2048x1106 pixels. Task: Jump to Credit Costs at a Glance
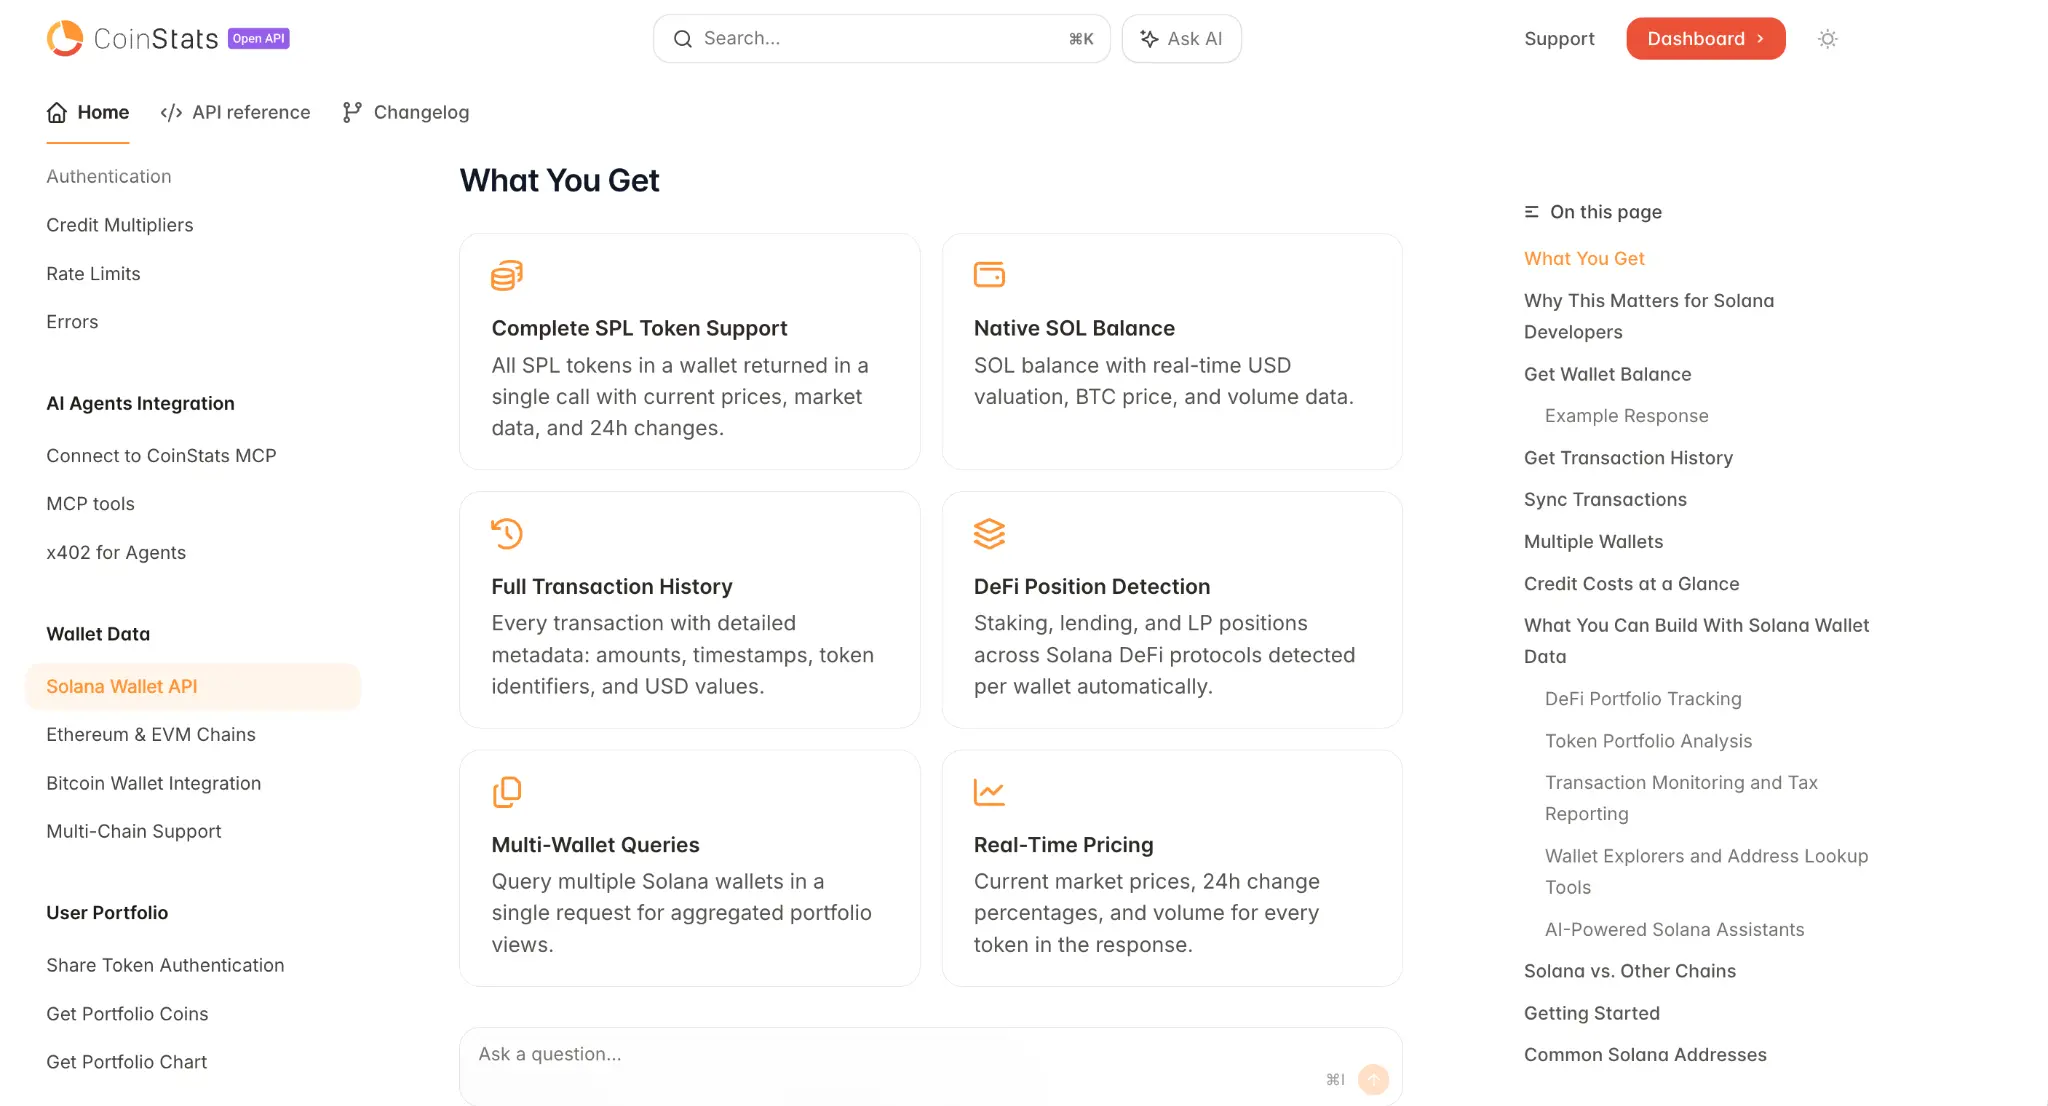(1632, 584)
